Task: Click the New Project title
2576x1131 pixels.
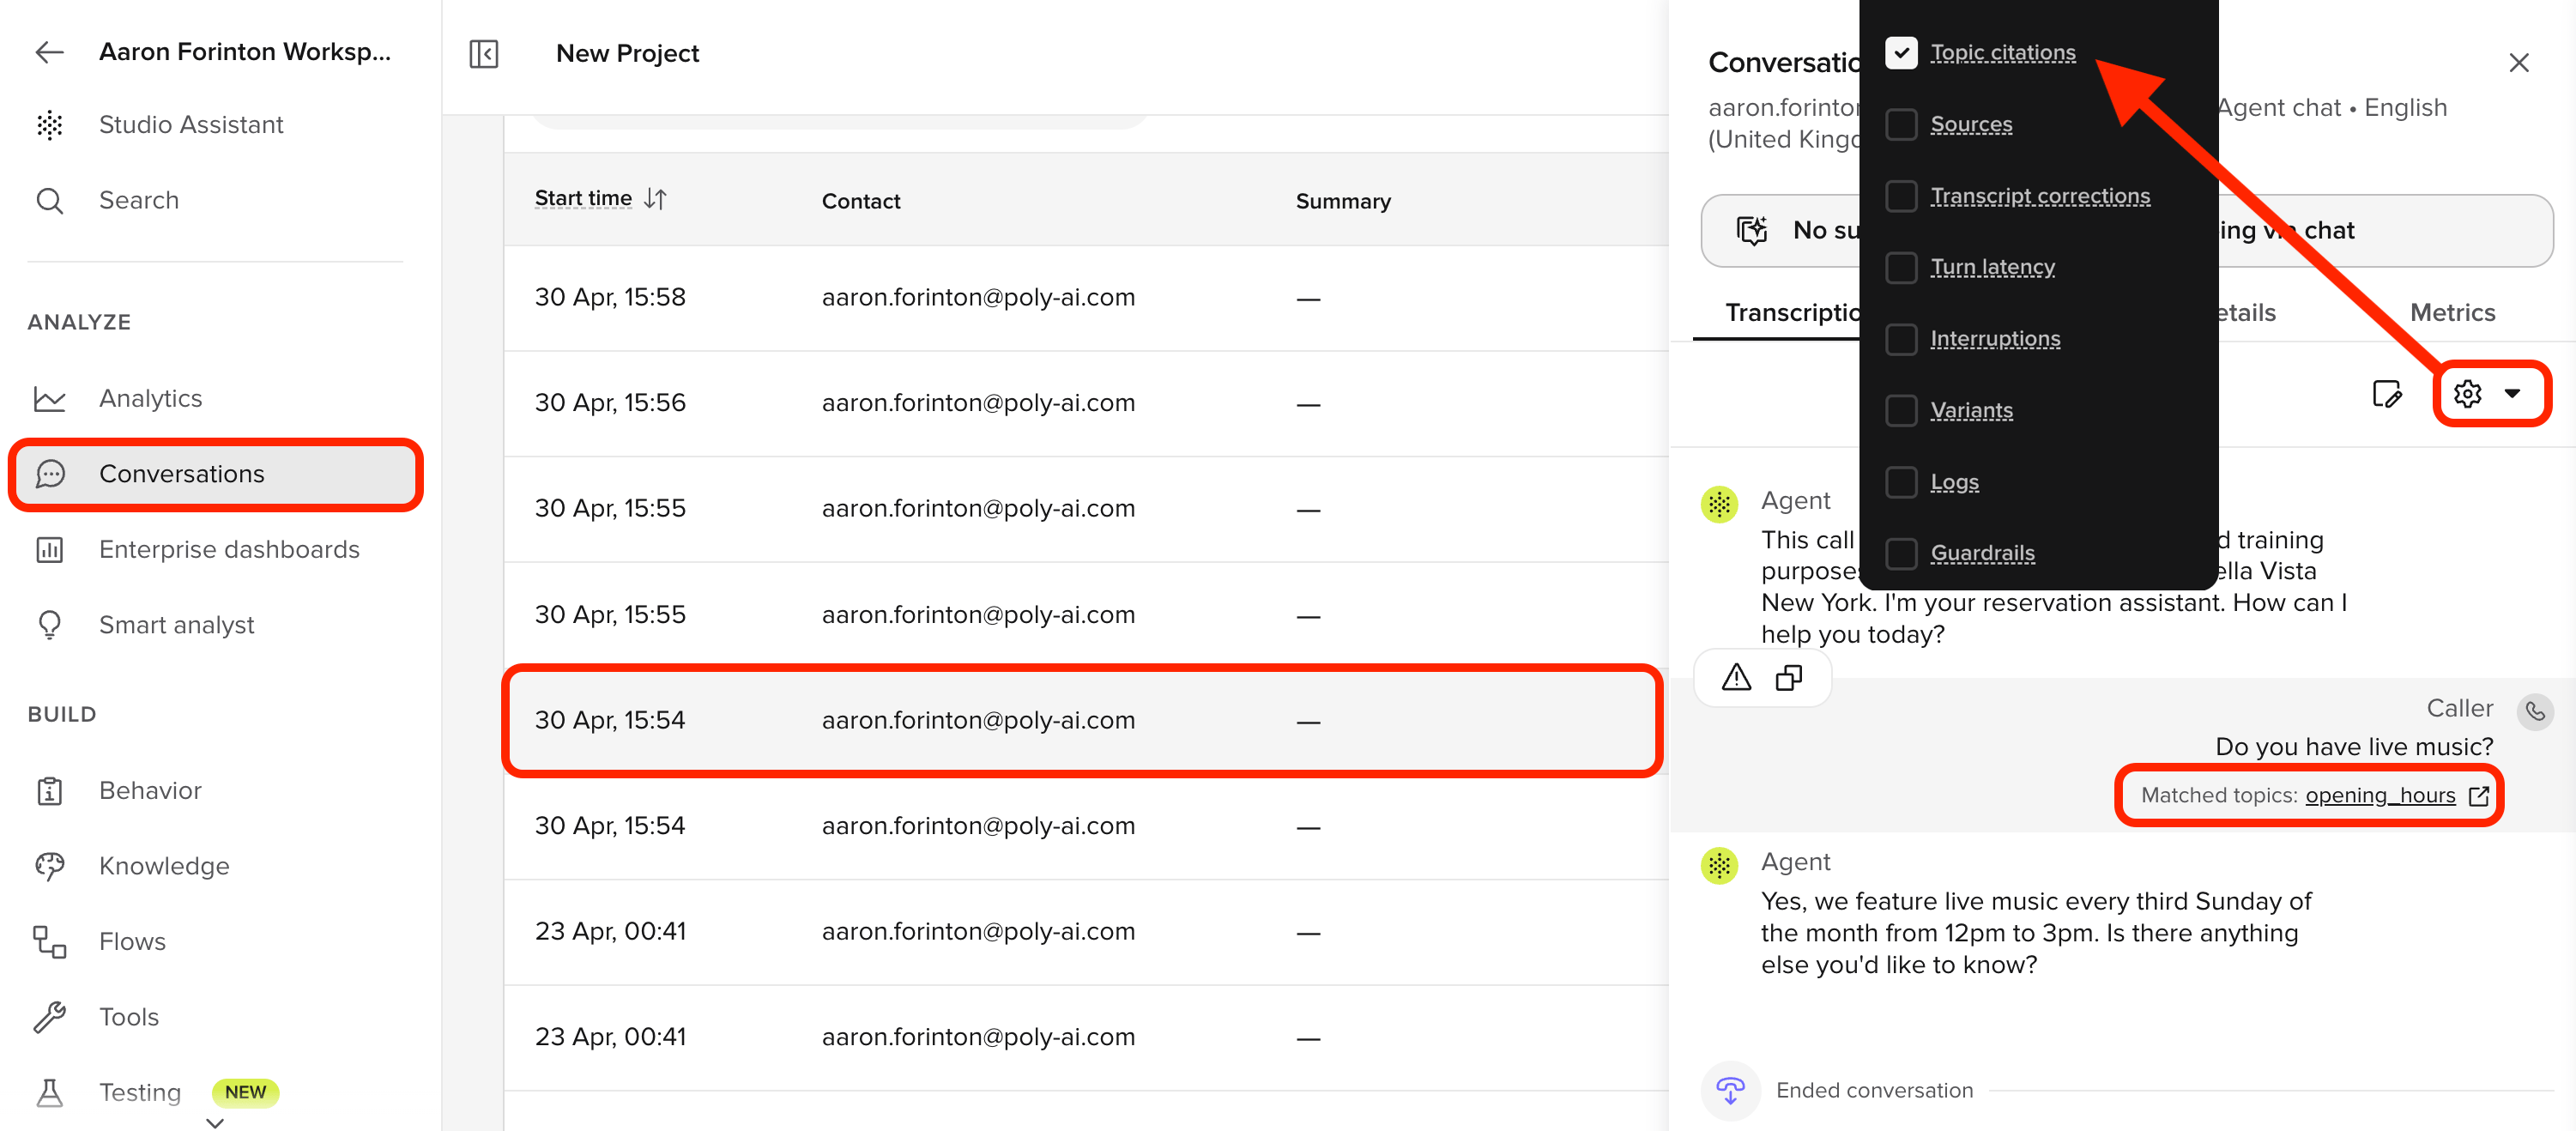Action: [x=627, y=54]
